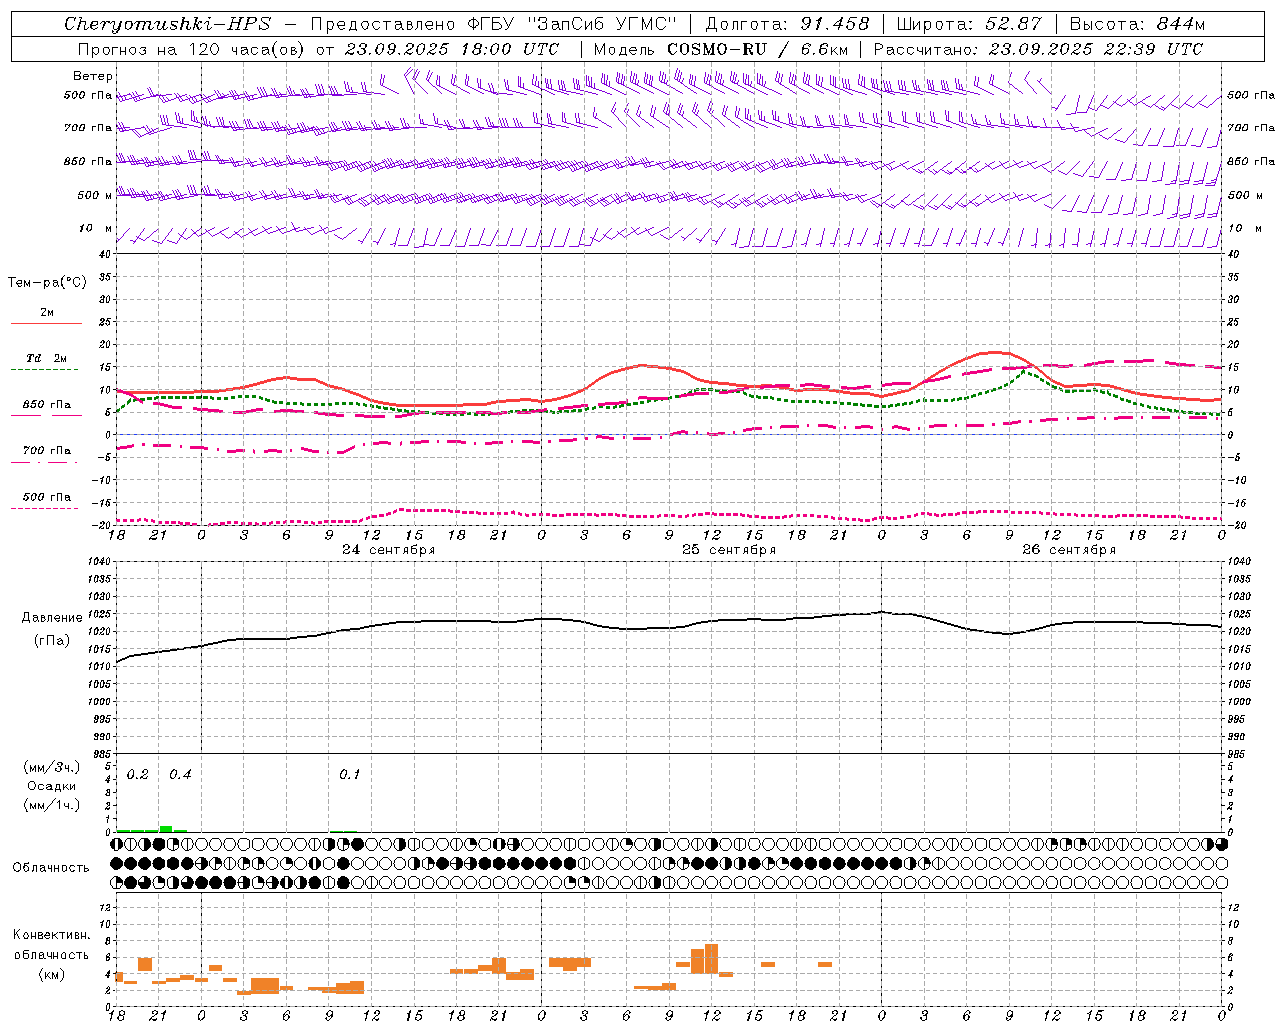The width and height of the screenshot is (1280, 1024).
Task: Click the precipitation value '0.4'
Action: click(180, 775)
